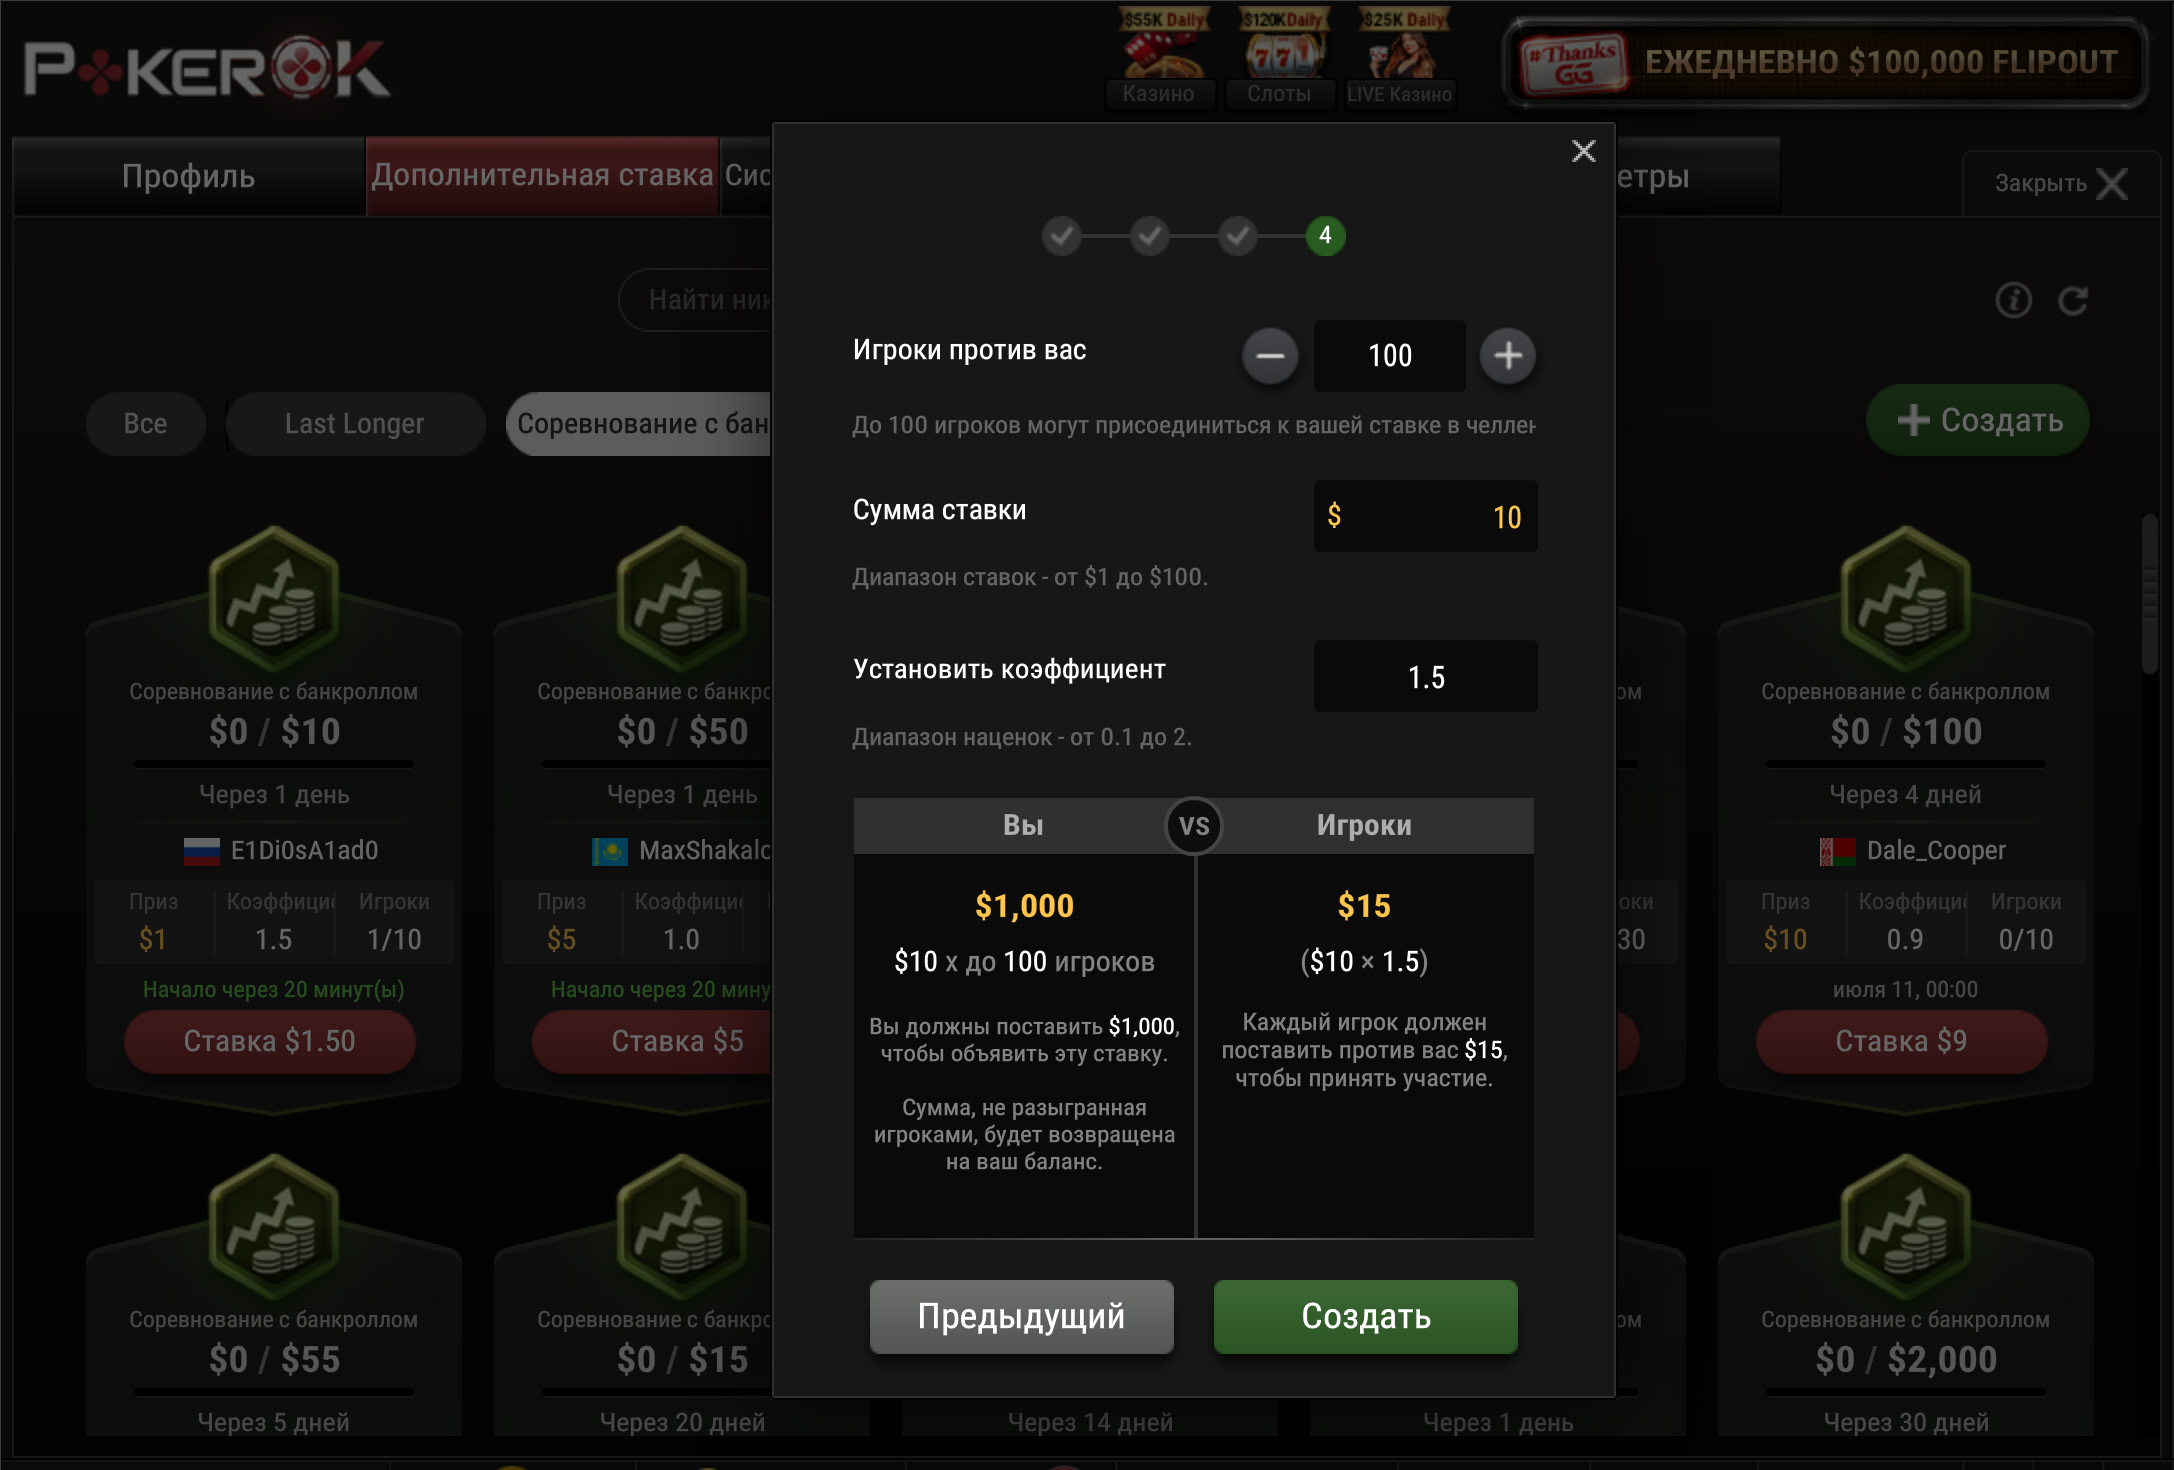Decrease players count with minus button

click(1270, 355)
